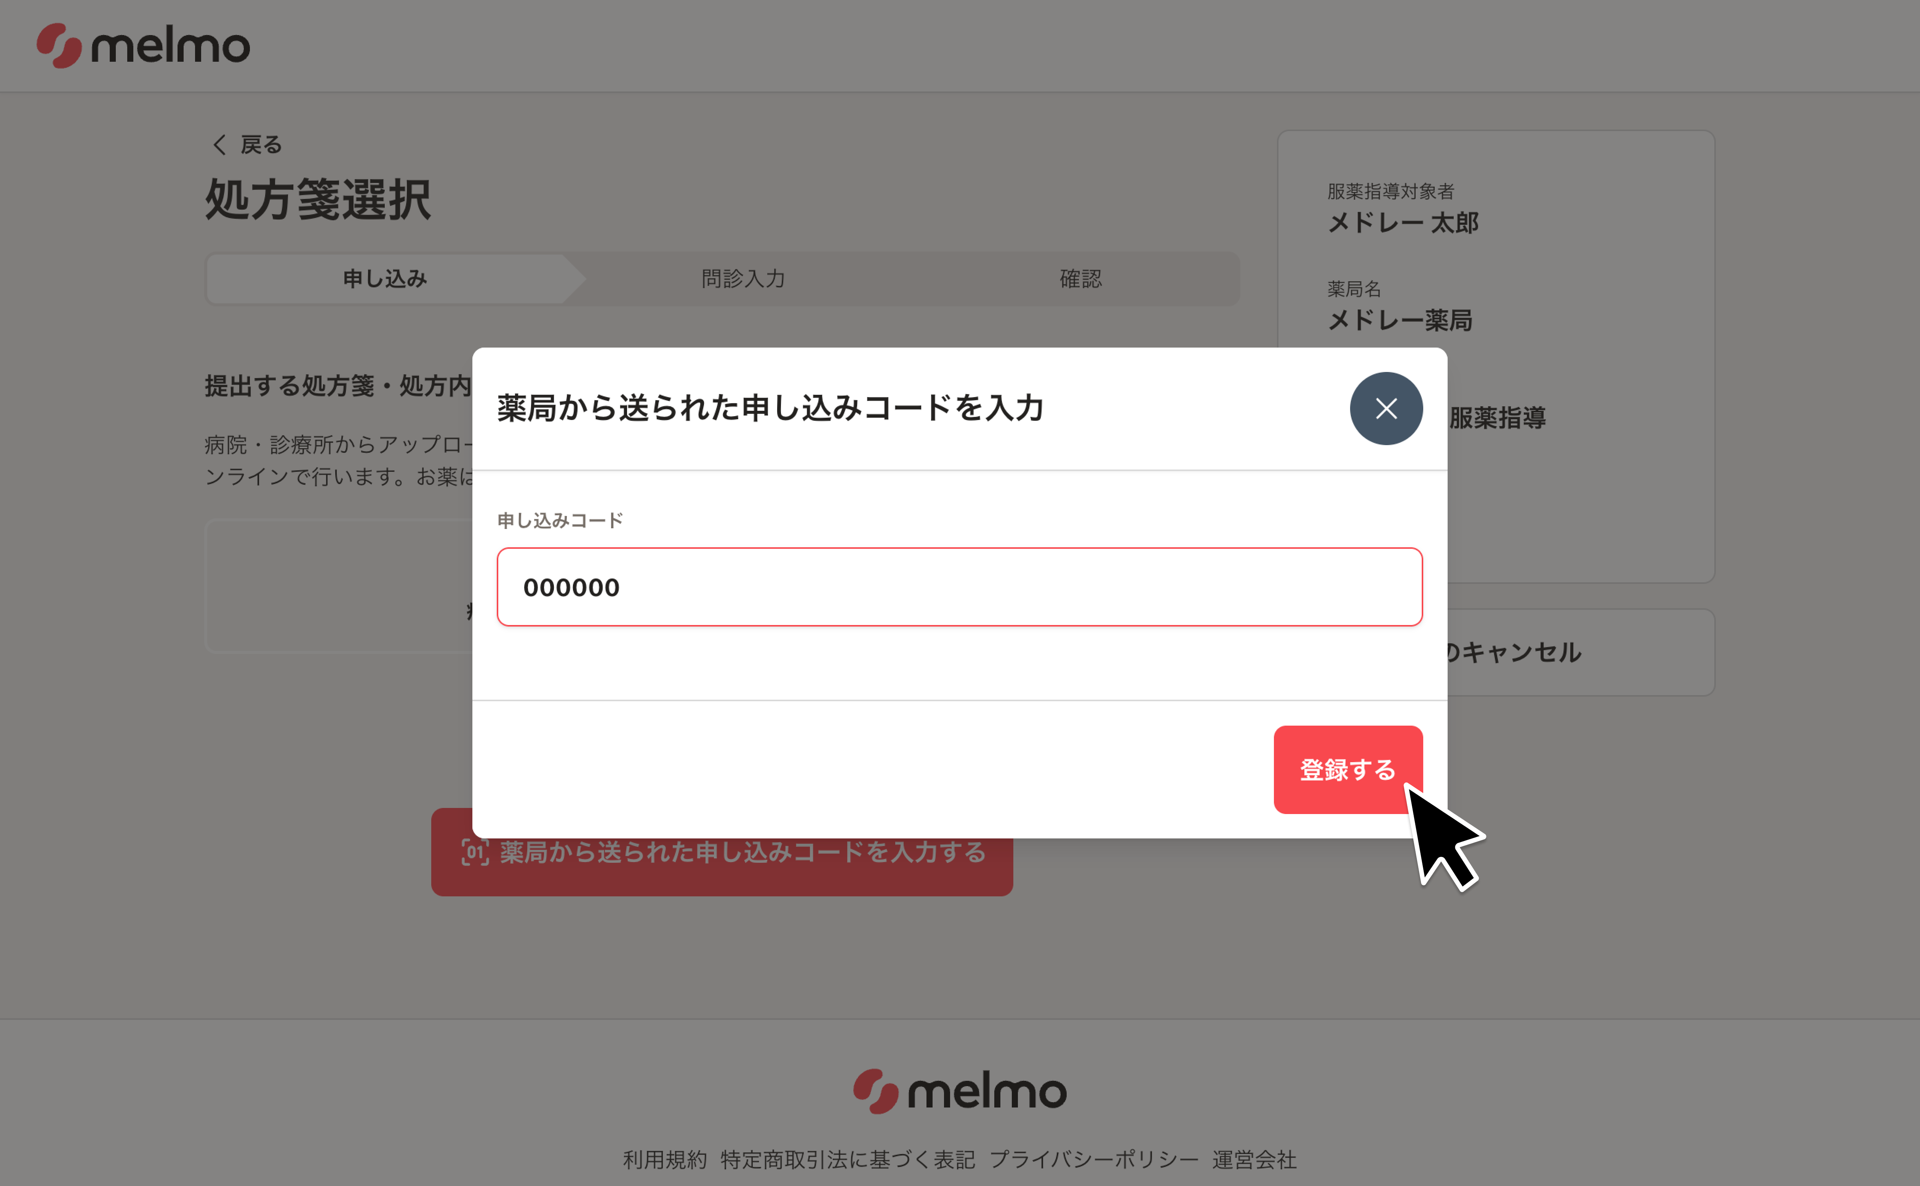Select the 確認 step tab
The height and width of the screenshot is (1186, 1920).
pyautogui.click(x=1080, y=278)
